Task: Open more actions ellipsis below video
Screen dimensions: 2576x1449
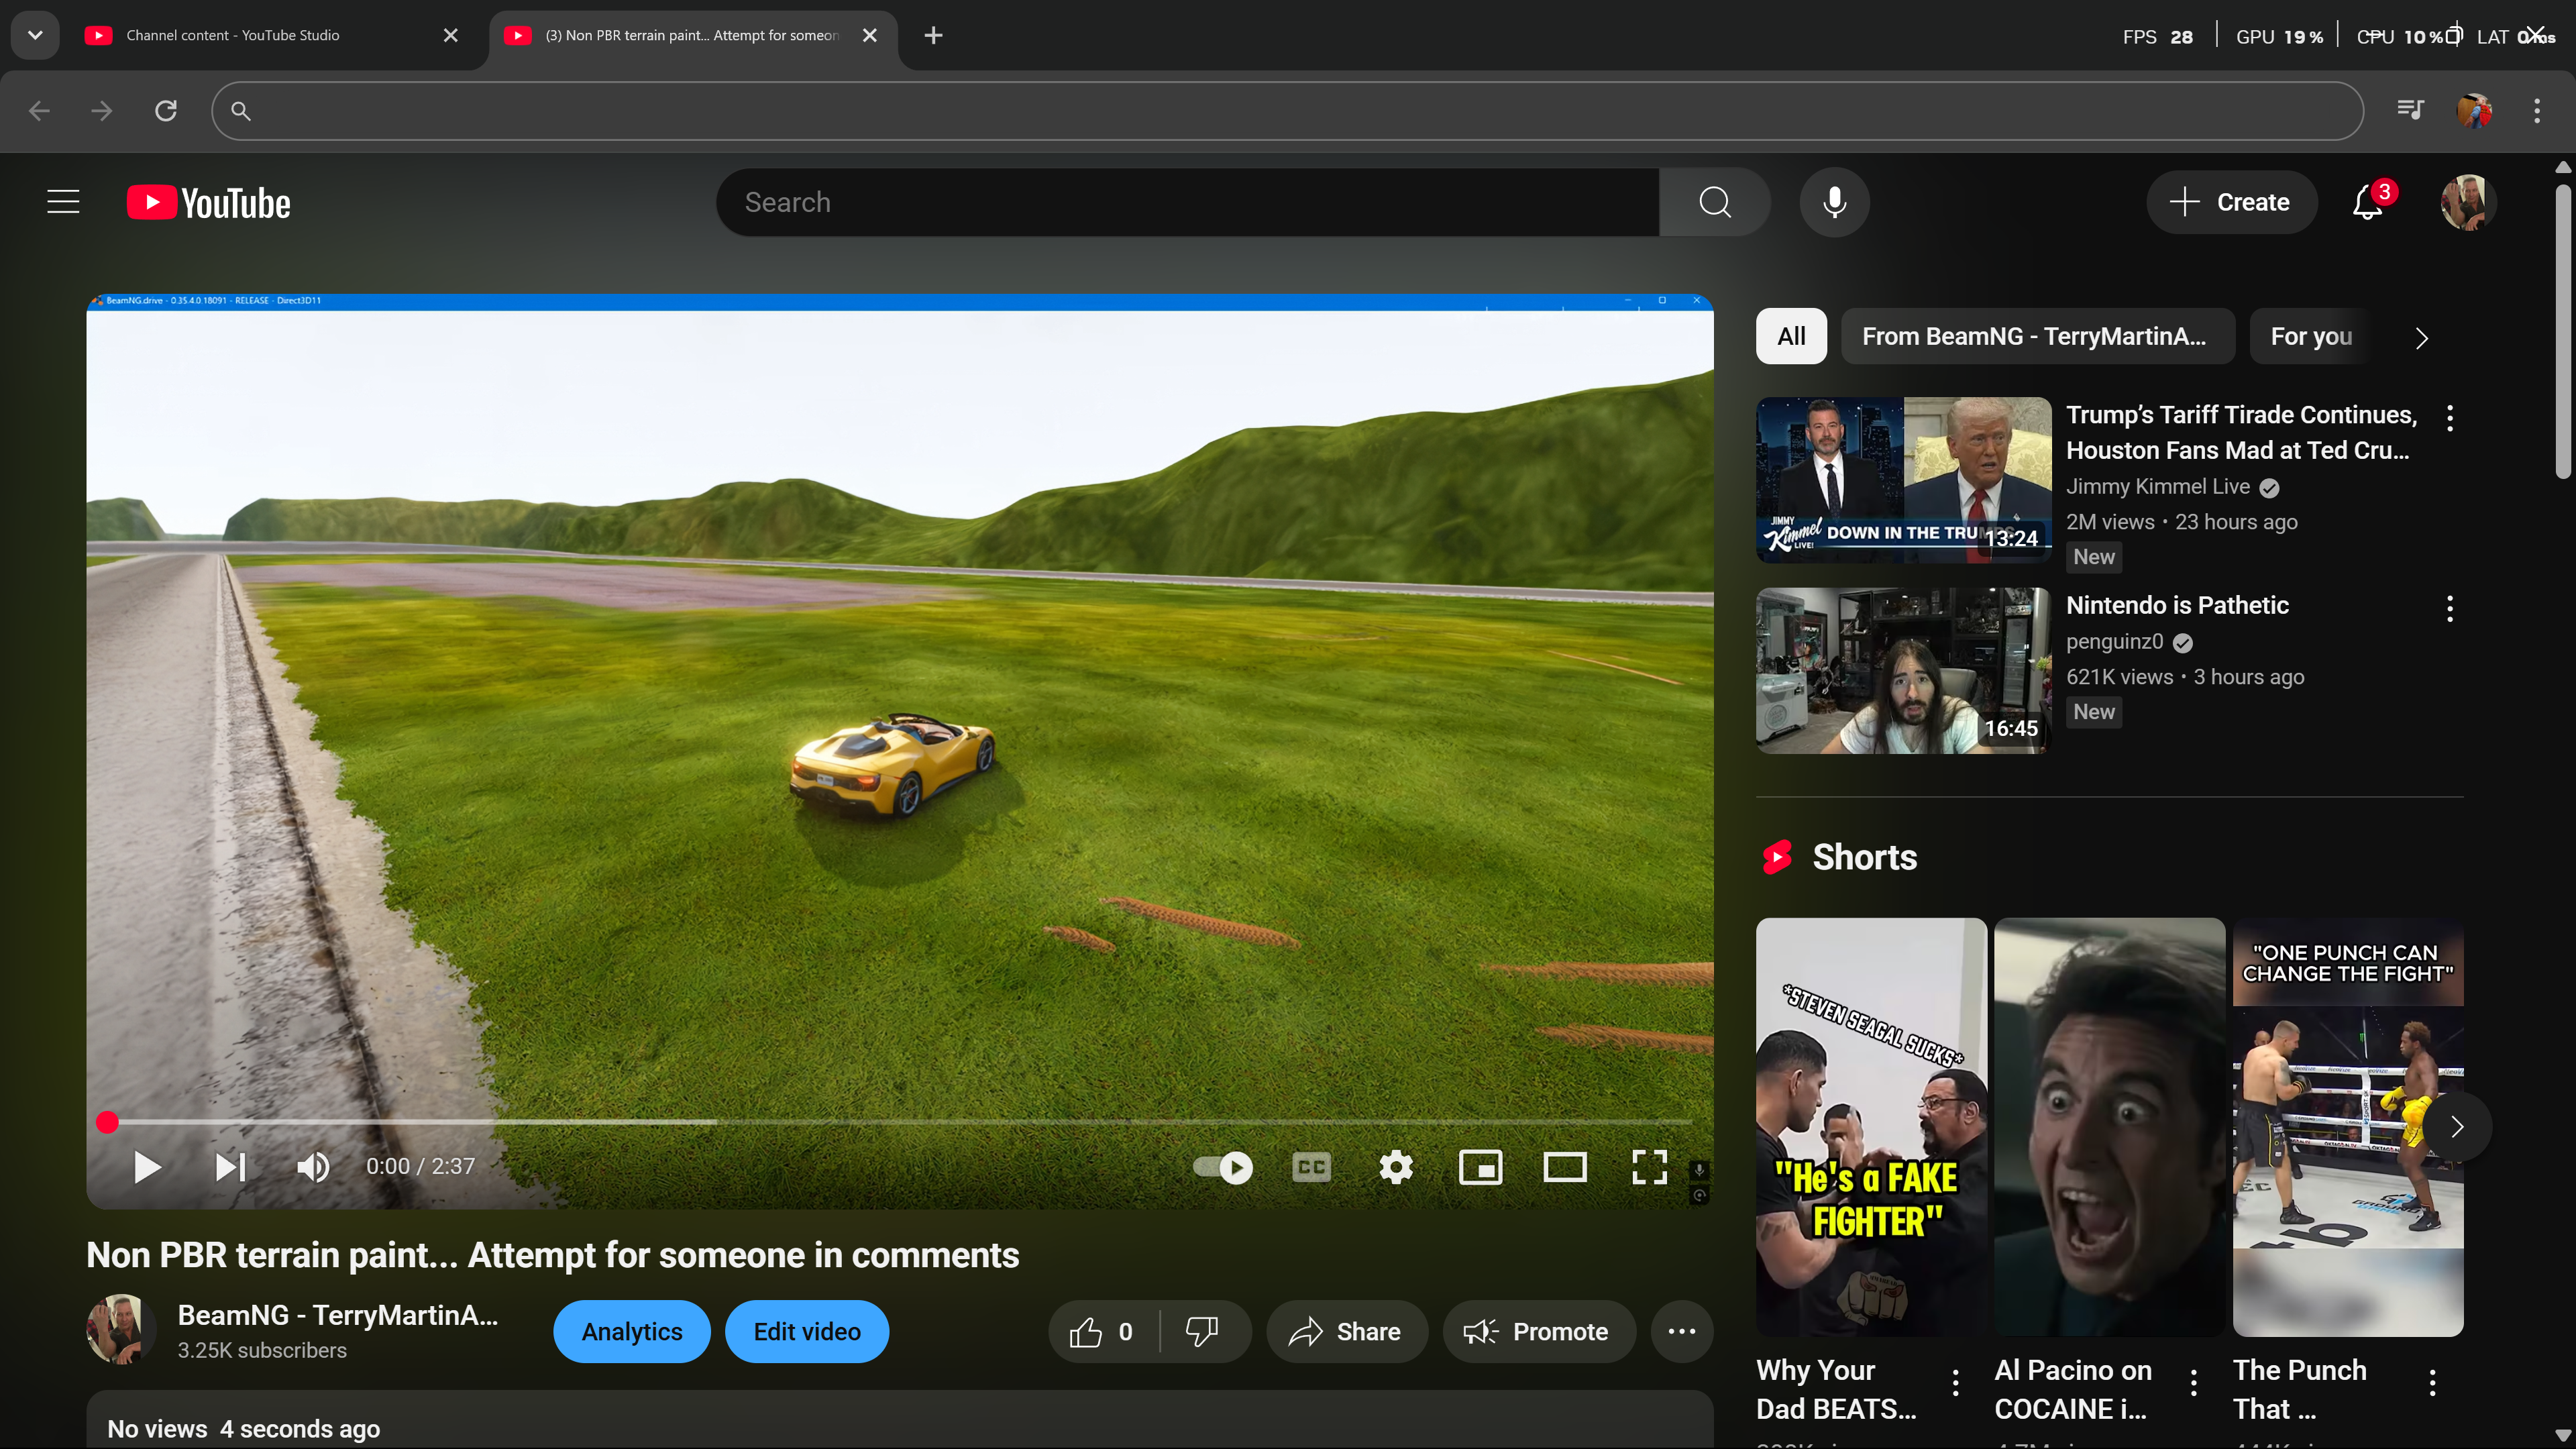Action: [x=1682, y=1331]
